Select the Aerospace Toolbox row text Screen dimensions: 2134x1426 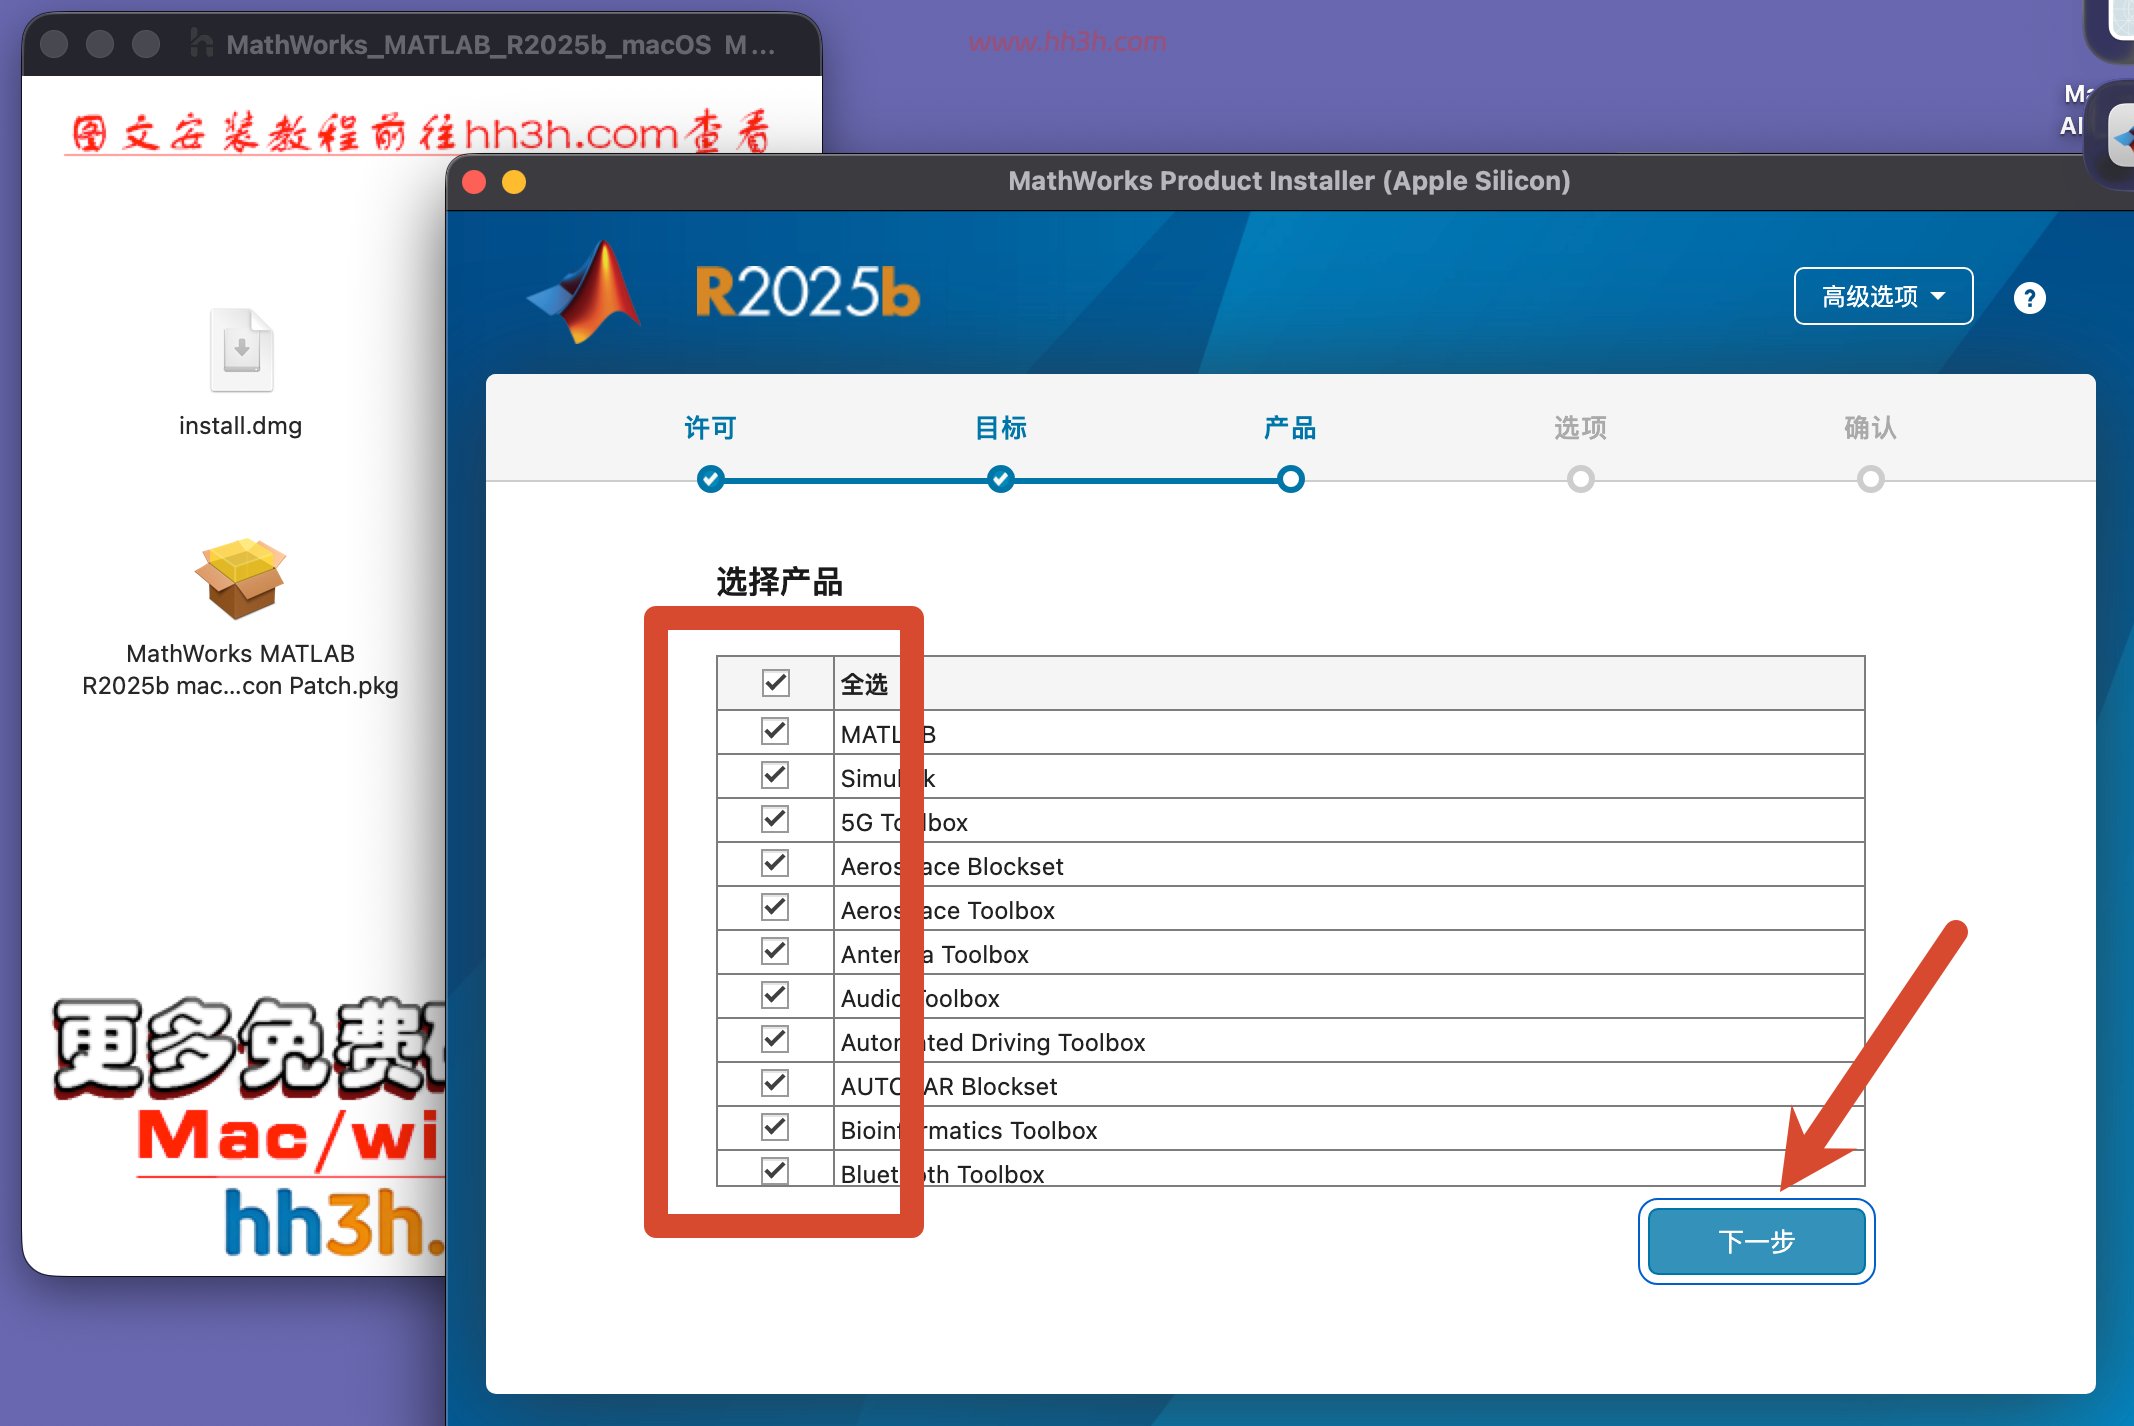pyautogui.click(x=948, y=910)
